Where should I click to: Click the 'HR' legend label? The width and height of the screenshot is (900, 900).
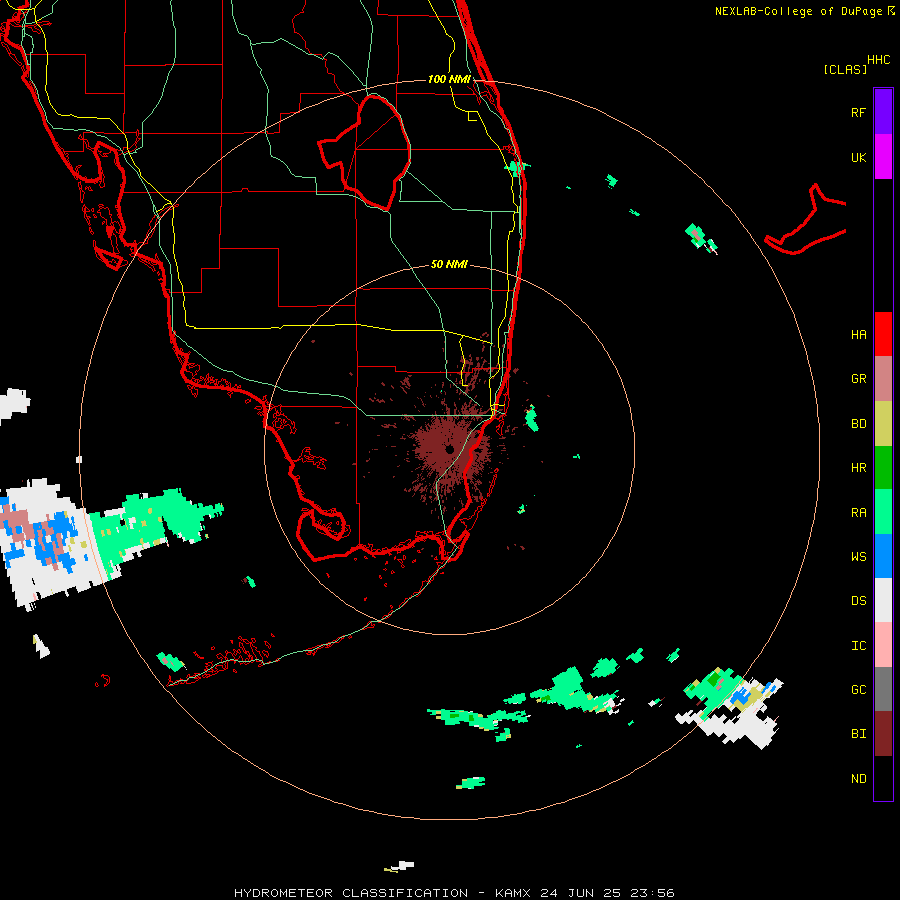[859, 468]
